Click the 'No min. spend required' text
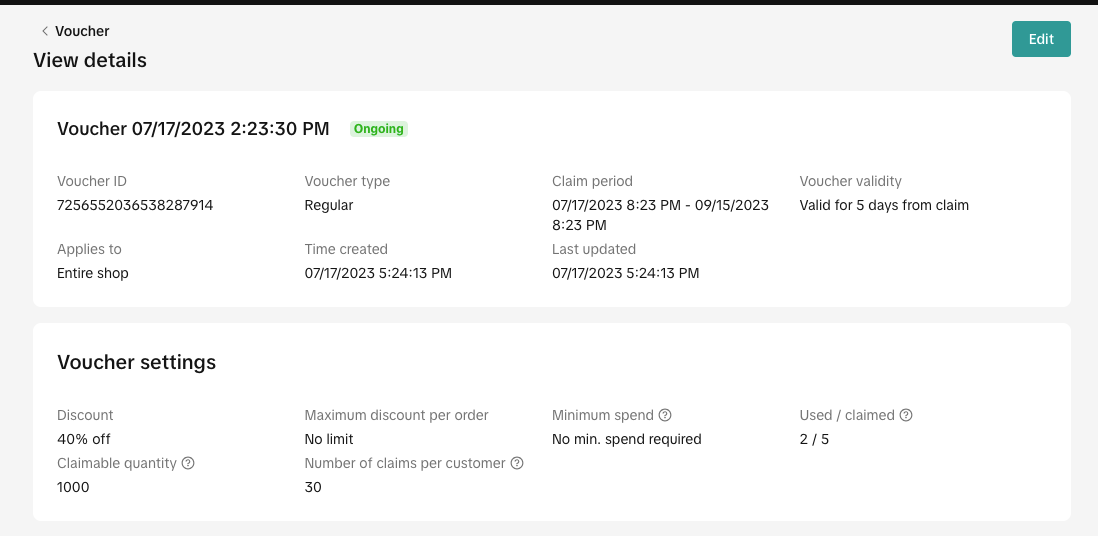Screen dimensions: 1098x536 coord(627,439)
